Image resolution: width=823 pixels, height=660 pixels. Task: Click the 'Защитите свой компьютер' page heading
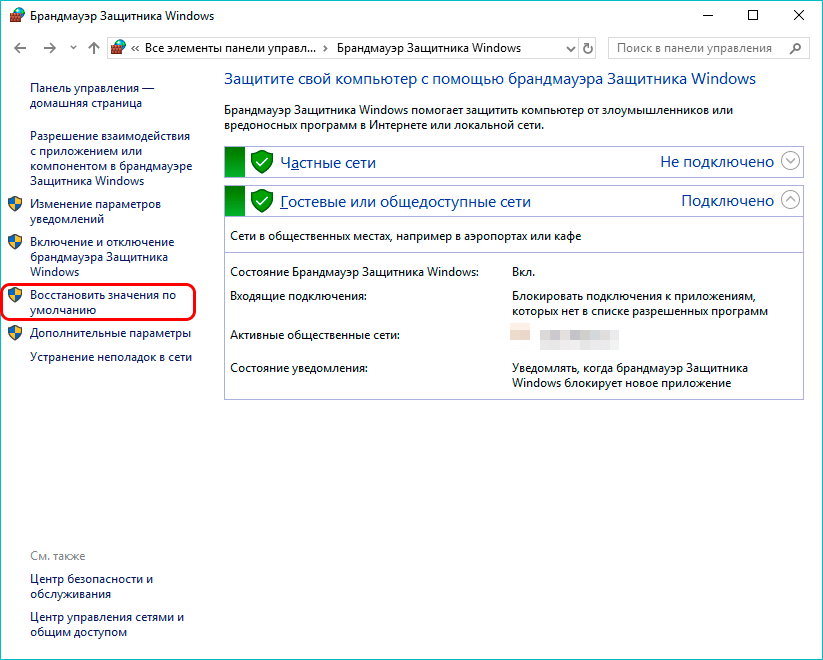[x=490, y=79]
